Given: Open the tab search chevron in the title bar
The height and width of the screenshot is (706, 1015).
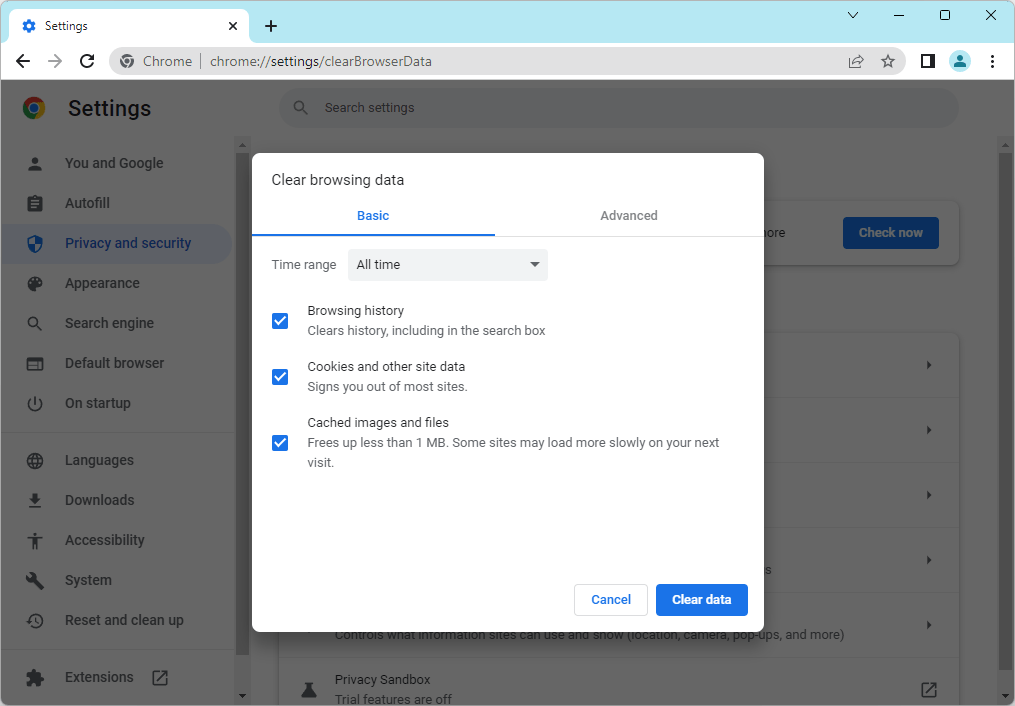Looking at the screenshot, I should coord(853,15).
